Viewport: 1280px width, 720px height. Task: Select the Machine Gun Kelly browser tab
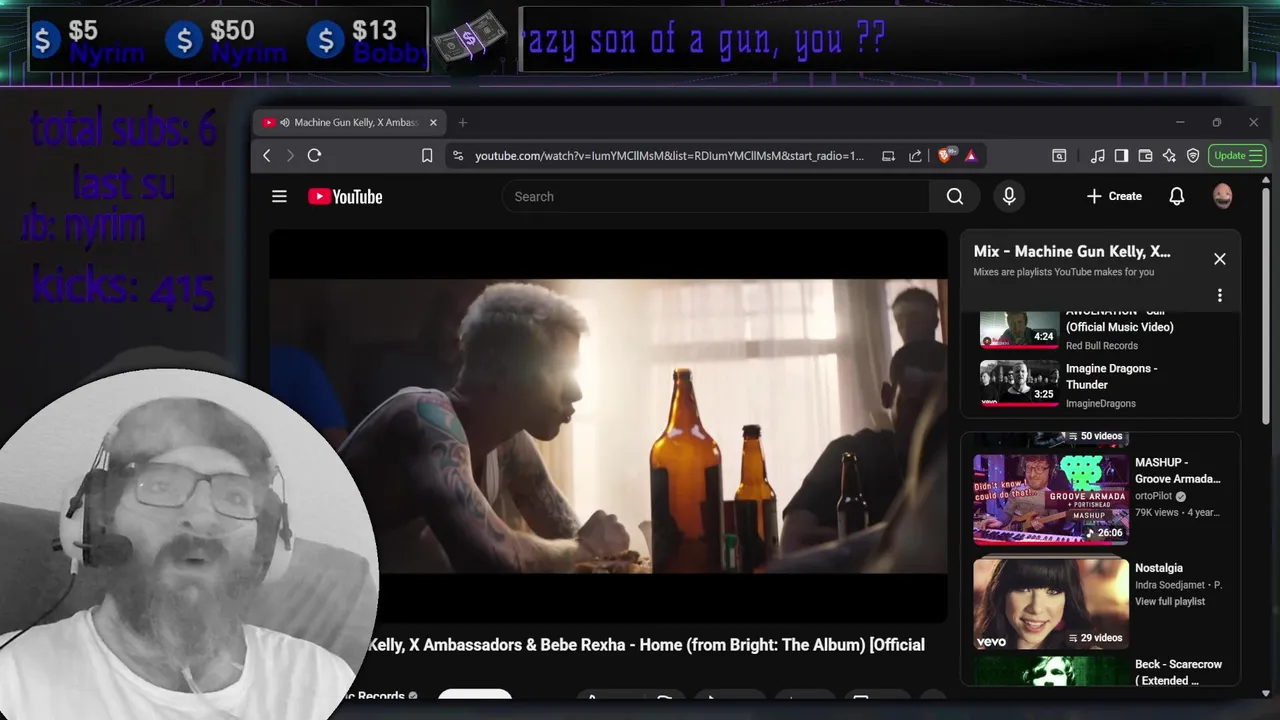(x=350, y=123)
